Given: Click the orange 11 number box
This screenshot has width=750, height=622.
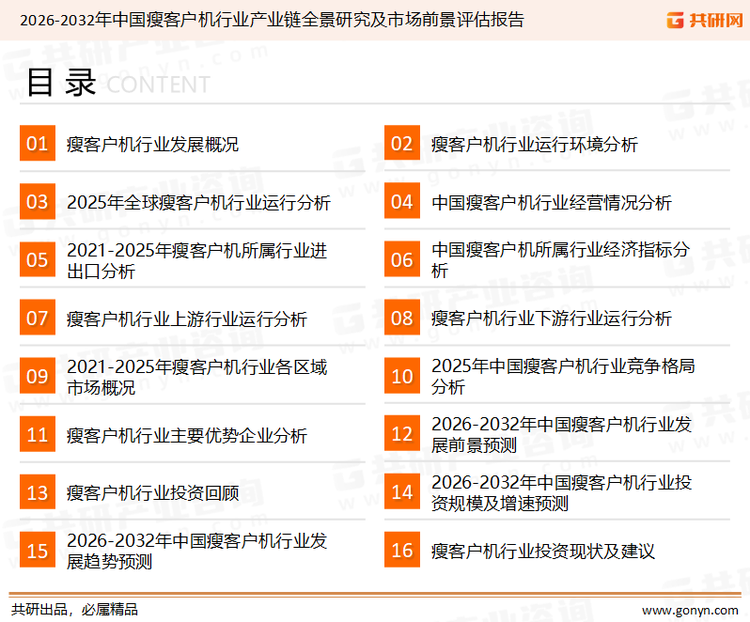Looking at the screenshot, I should point(37,434).
